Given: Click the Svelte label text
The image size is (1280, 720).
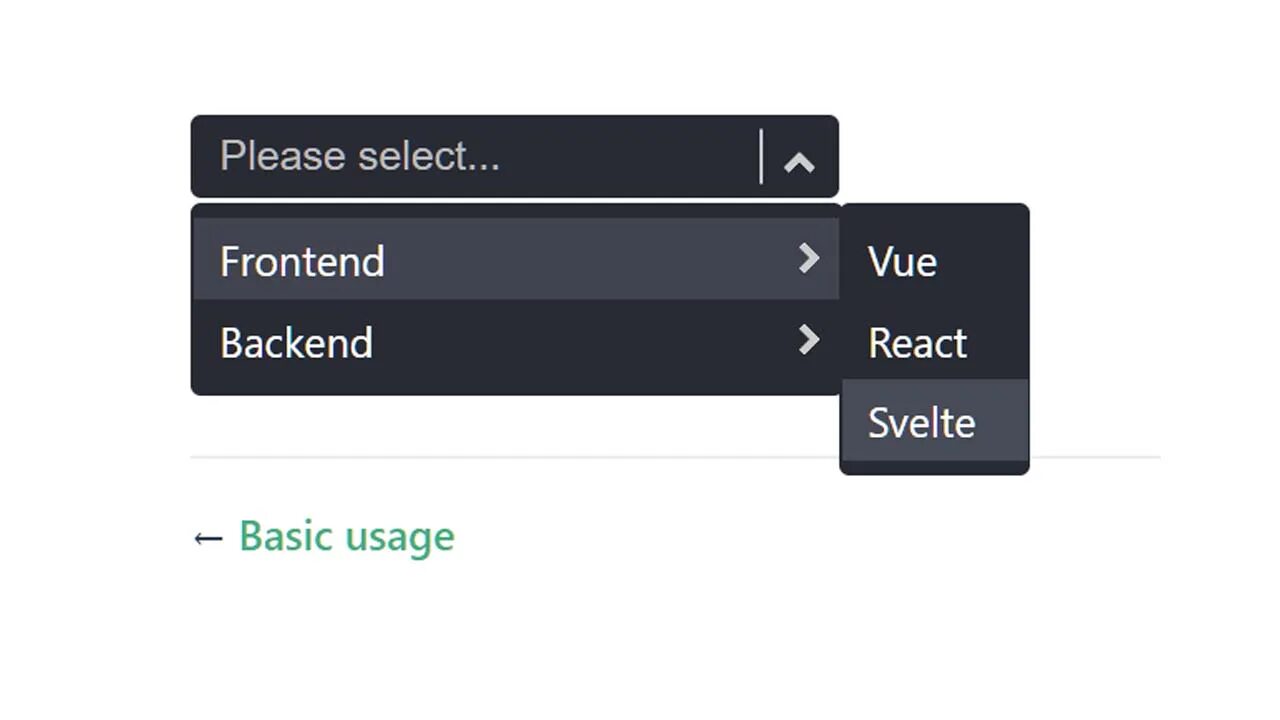Looking at the screenshot, I should 921,423.
